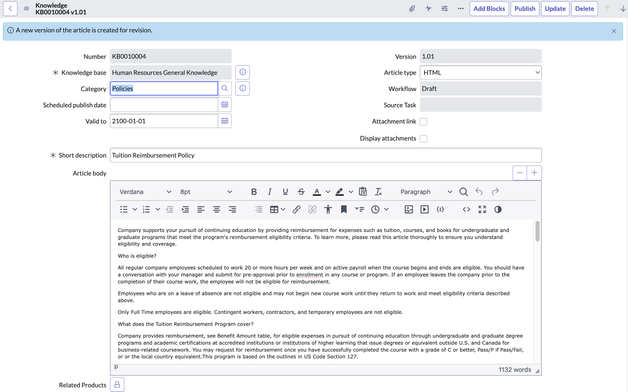Screen dimensions: 628x392
Task: Click the paperclip manage attachments icon
Action: [x=412, y=8]
